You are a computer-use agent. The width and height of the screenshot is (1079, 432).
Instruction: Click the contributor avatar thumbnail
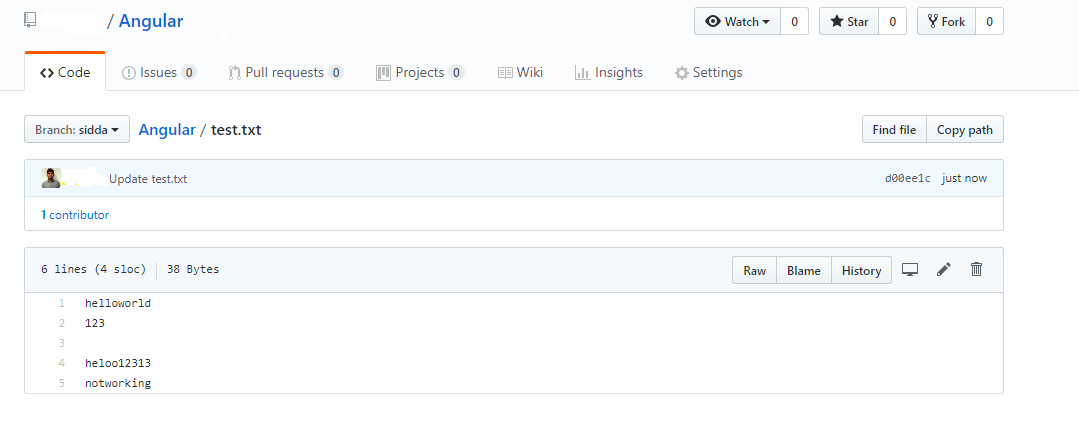tap(51, 179)
